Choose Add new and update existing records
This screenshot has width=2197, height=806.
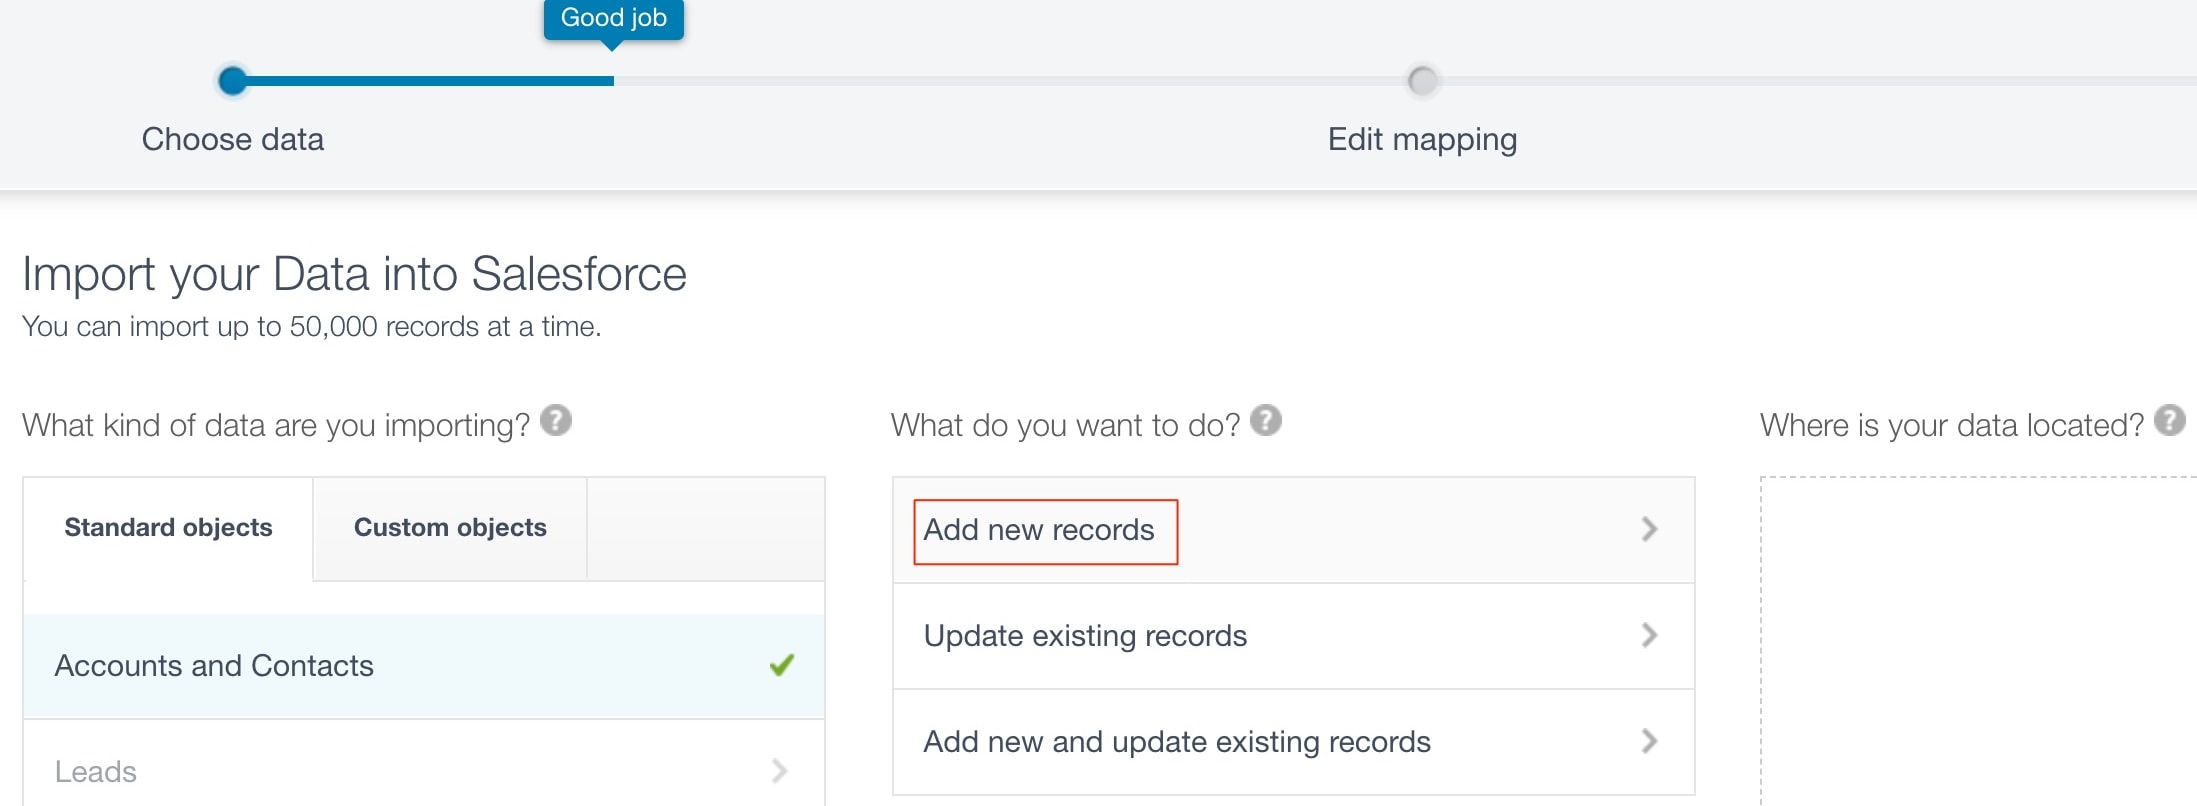point(1293,742)
